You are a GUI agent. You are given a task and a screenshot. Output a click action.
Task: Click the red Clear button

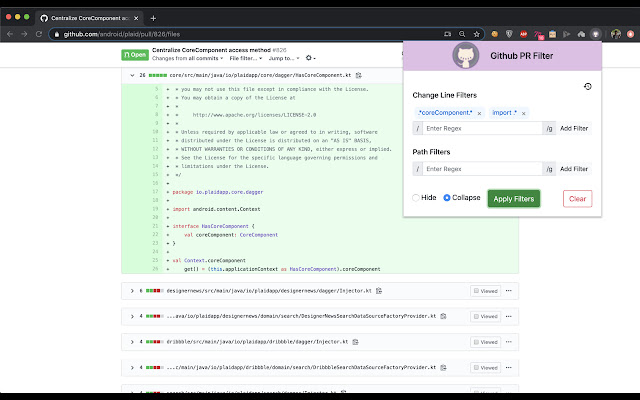pyautogui.click(x=577, y=199)
